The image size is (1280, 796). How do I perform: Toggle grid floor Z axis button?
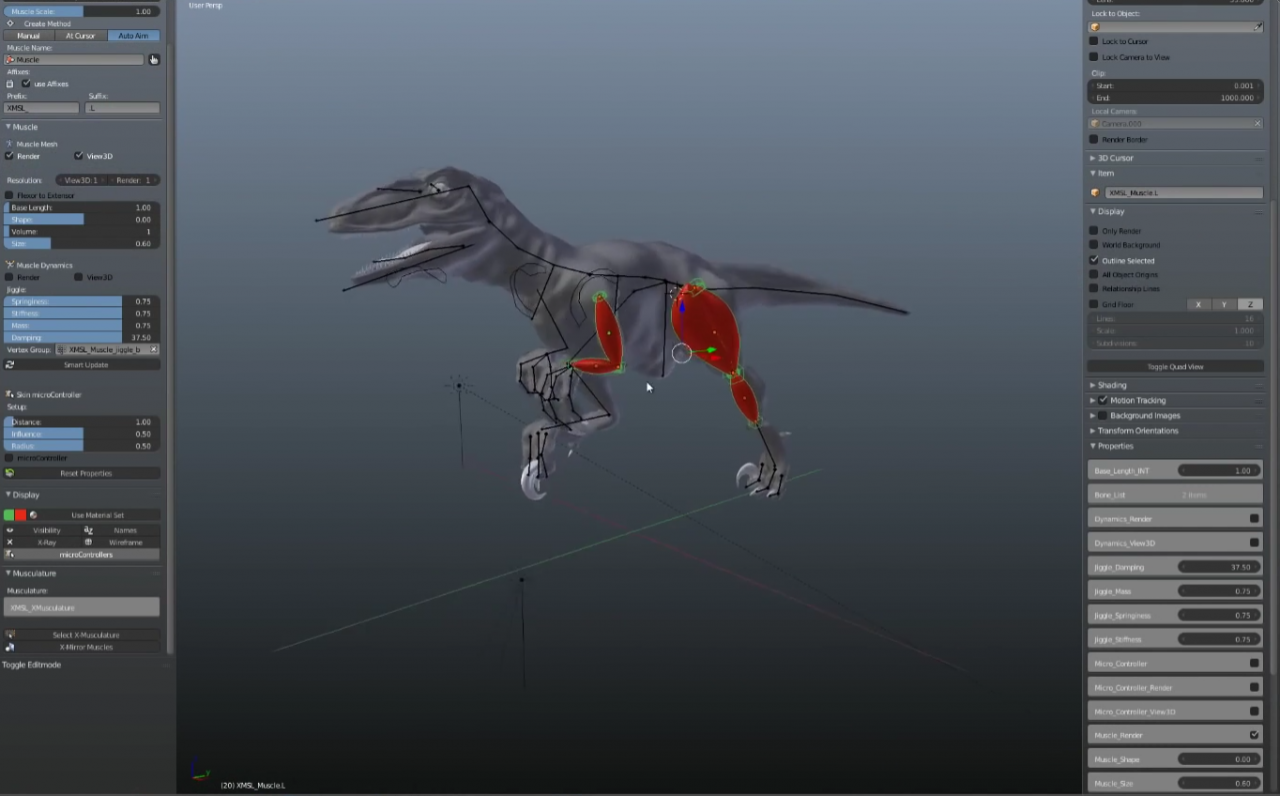(x=1250, y=304)
